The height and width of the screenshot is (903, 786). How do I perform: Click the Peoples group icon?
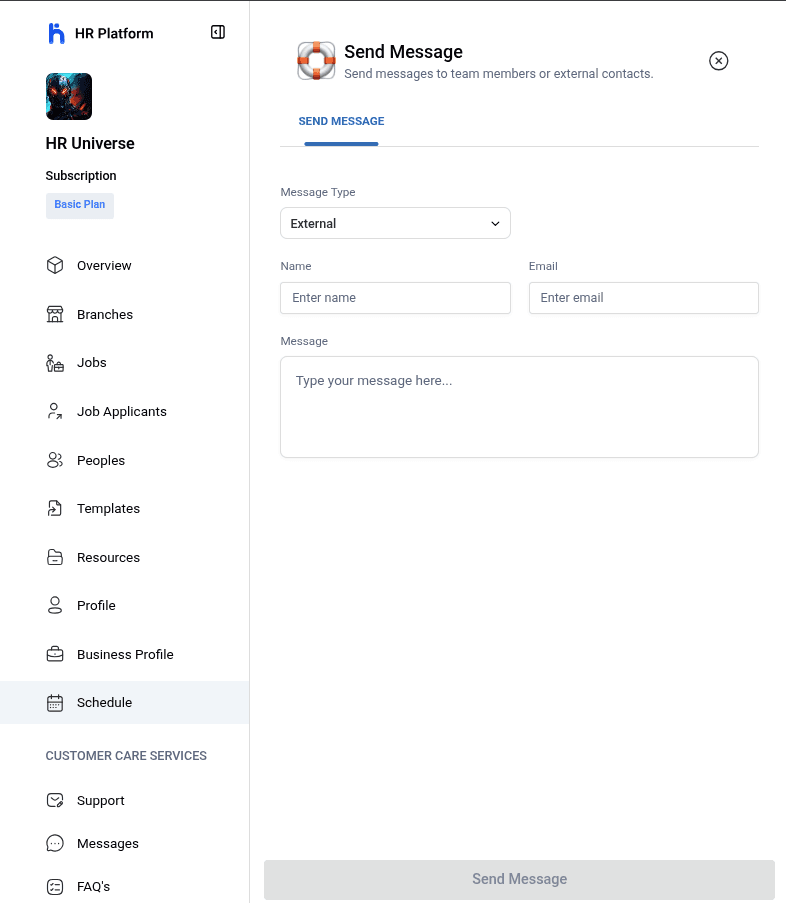click(x=55, y=460)
